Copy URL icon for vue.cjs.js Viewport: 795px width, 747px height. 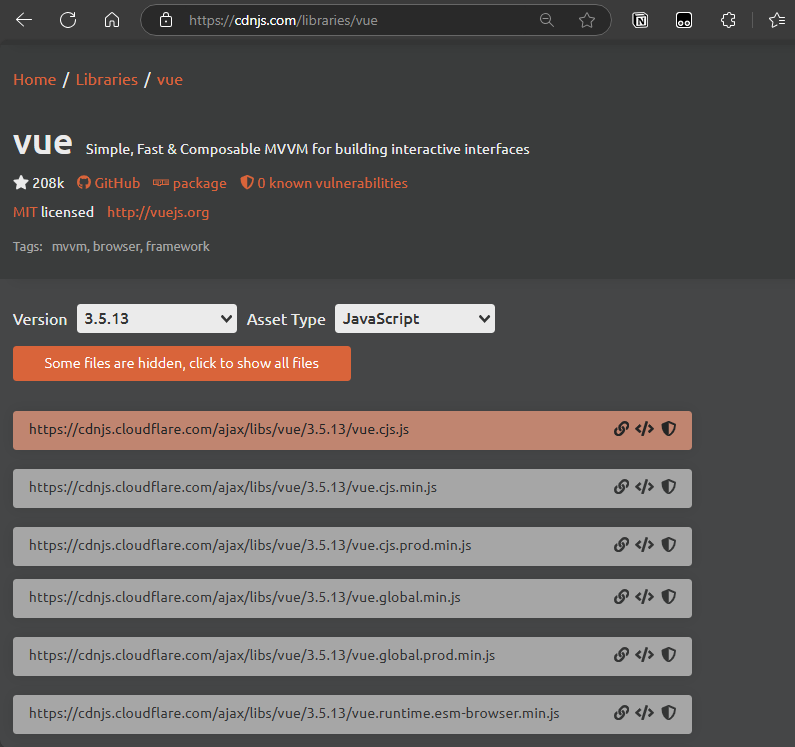point(621,429)
